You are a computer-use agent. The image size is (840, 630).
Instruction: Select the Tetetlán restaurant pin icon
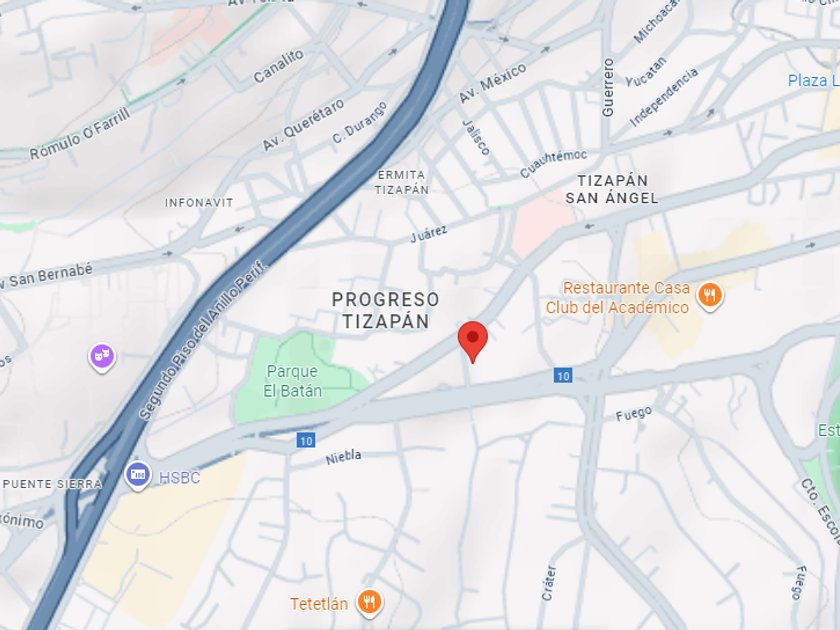coord(369,602)
